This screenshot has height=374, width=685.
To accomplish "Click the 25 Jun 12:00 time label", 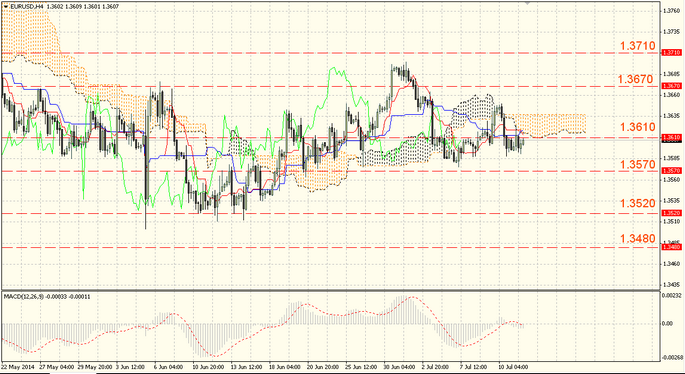I will tap(360, 367).
